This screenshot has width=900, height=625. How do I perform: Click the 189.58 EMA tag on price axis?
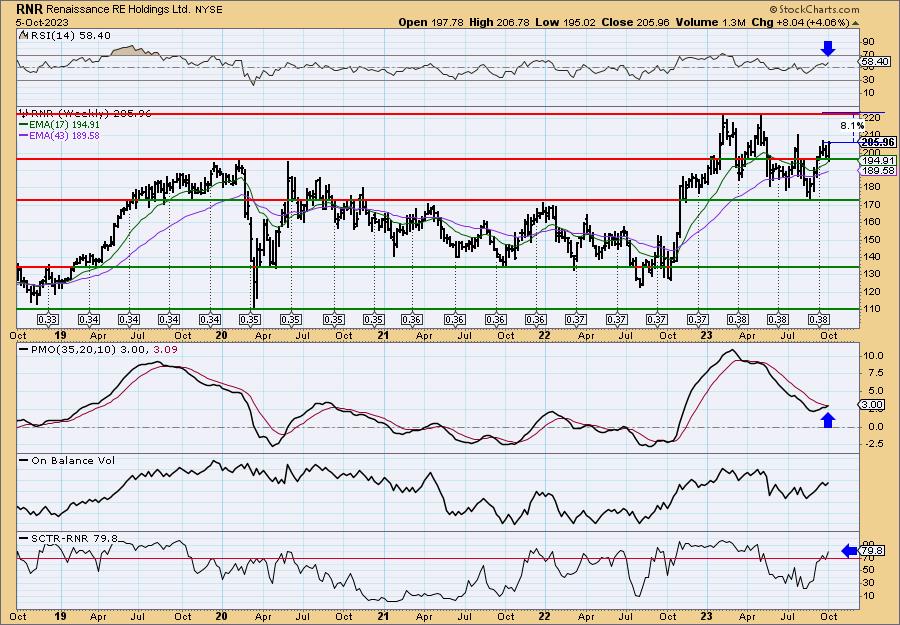point(876,170)
